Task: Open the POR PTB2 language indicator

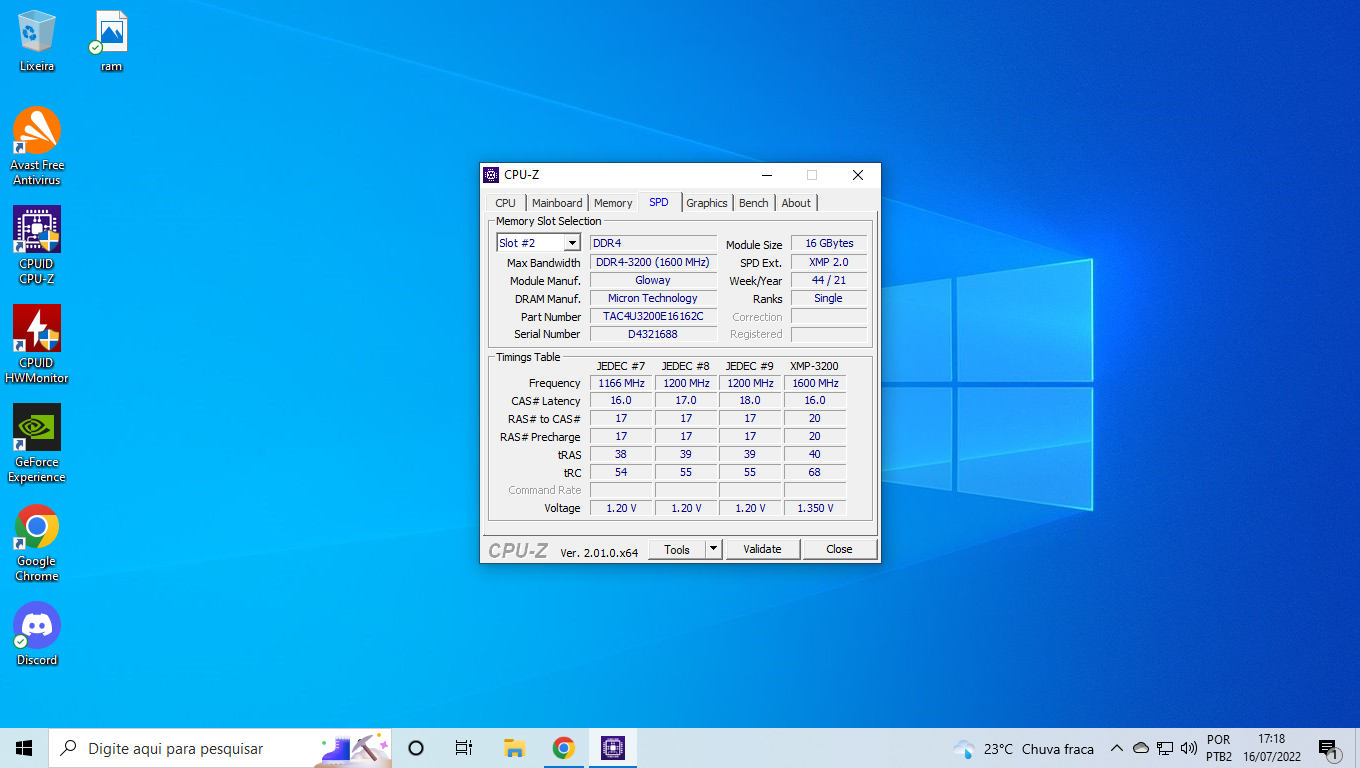Action: (x=1219, y=748)
